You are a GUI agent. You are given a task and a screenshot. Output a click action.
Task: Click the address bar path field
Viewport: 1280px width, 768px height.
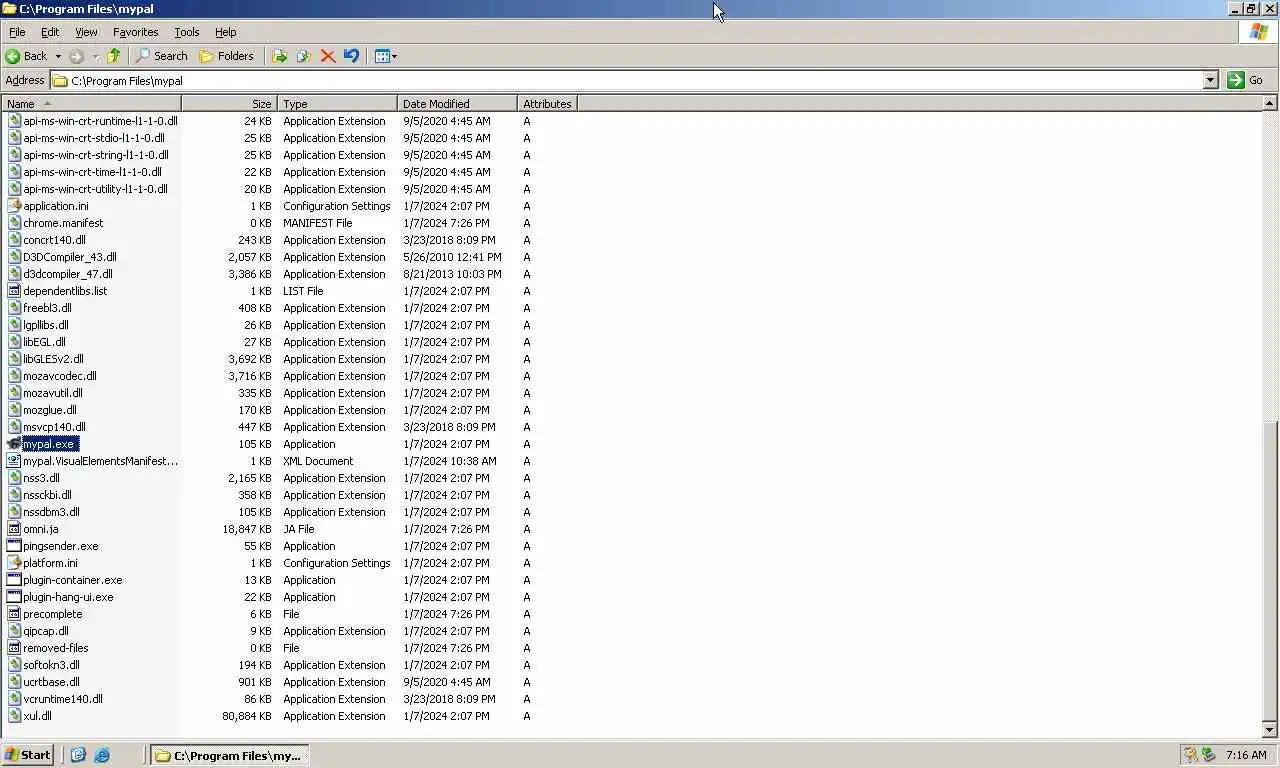[627, 80]
